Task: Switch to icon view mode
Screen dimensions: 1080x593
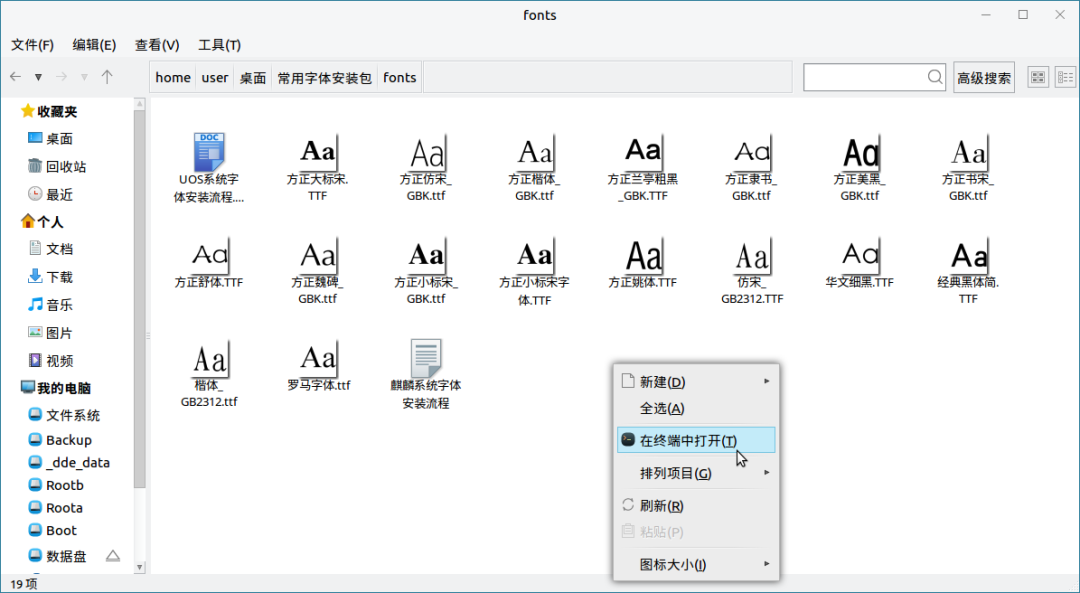Action: tap(1038, 77)
